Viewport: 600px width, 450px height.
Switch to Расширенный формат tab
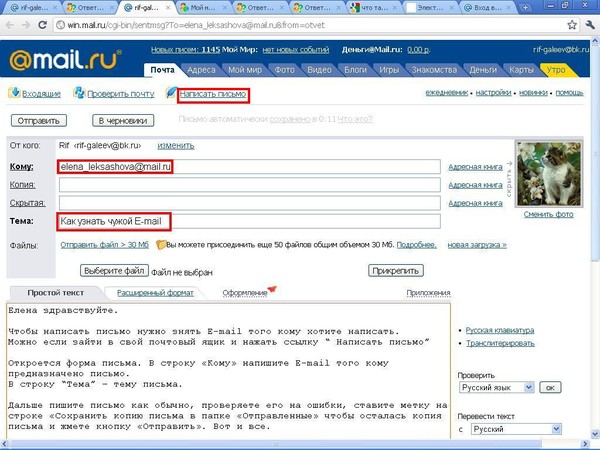coord(155,293)
